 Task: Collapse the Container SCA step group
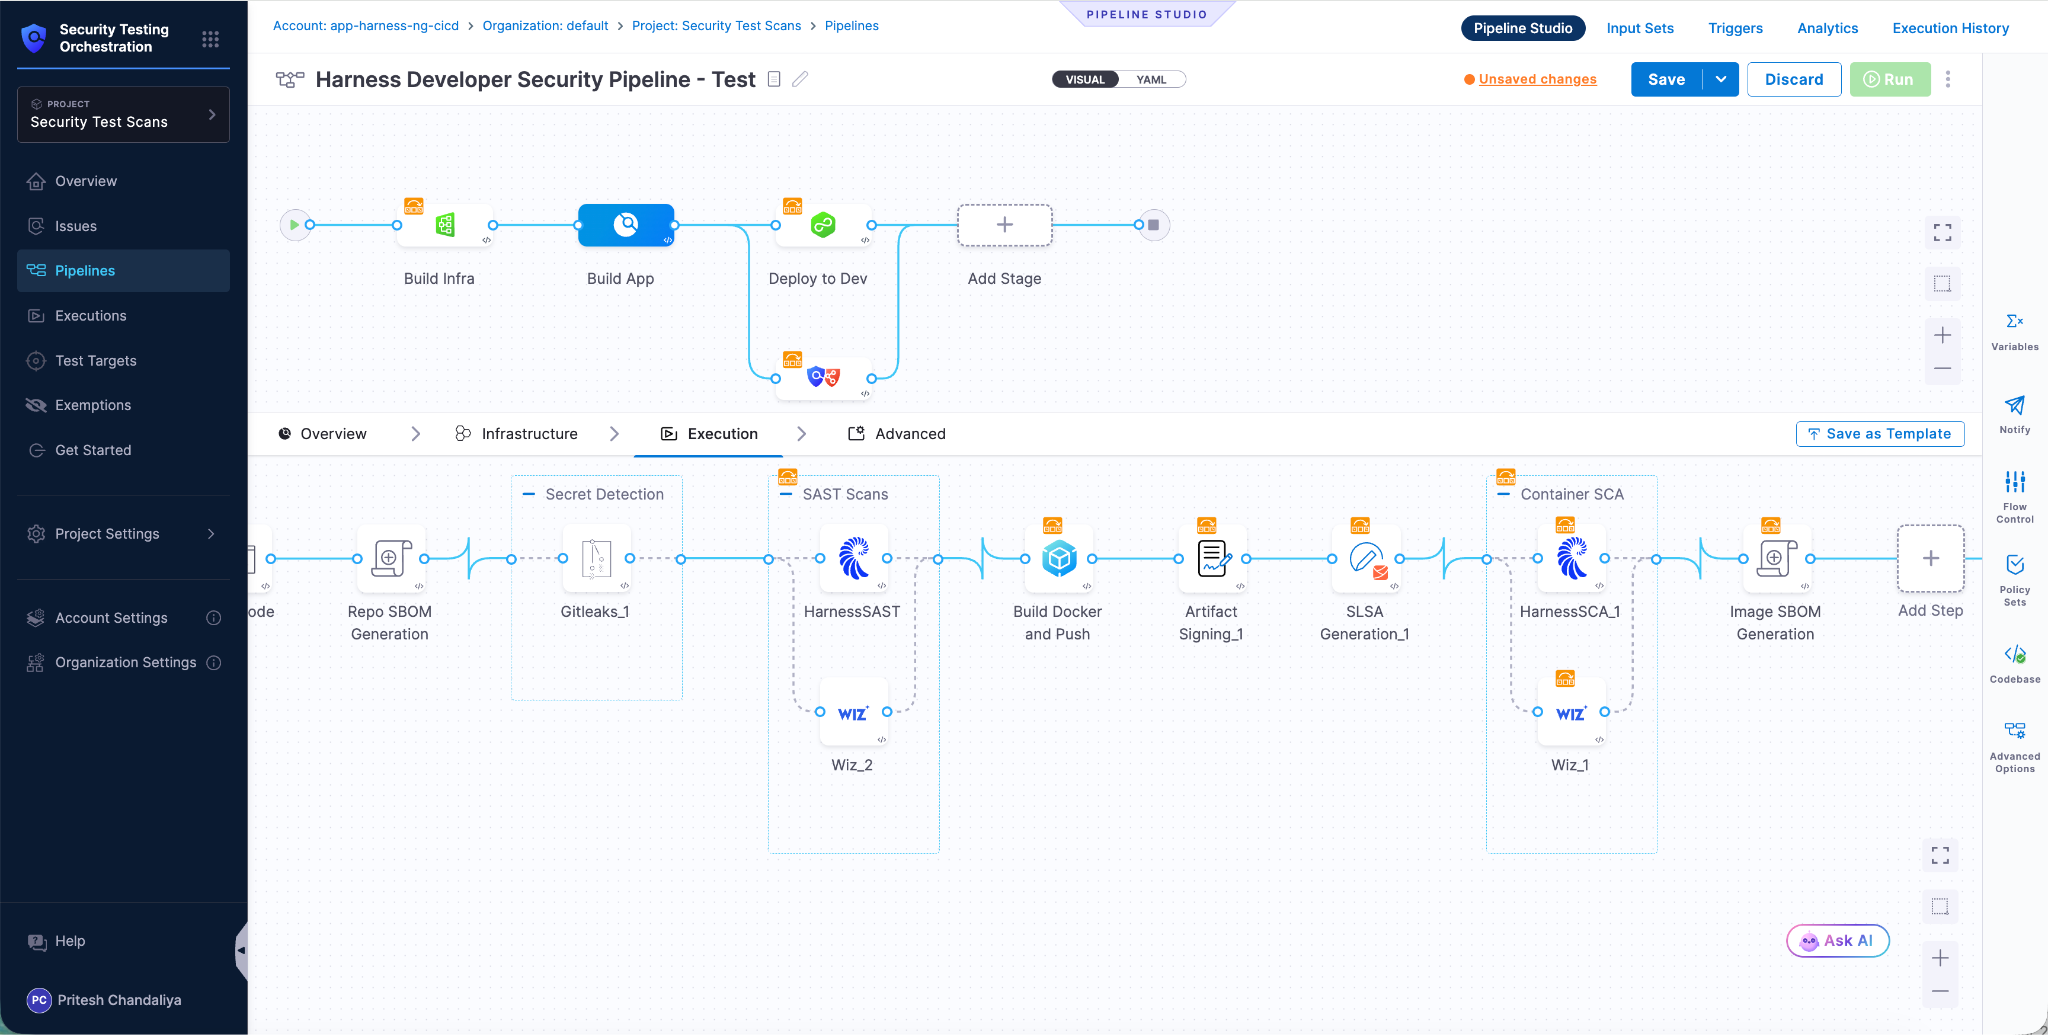click(x=1503, y=494)
